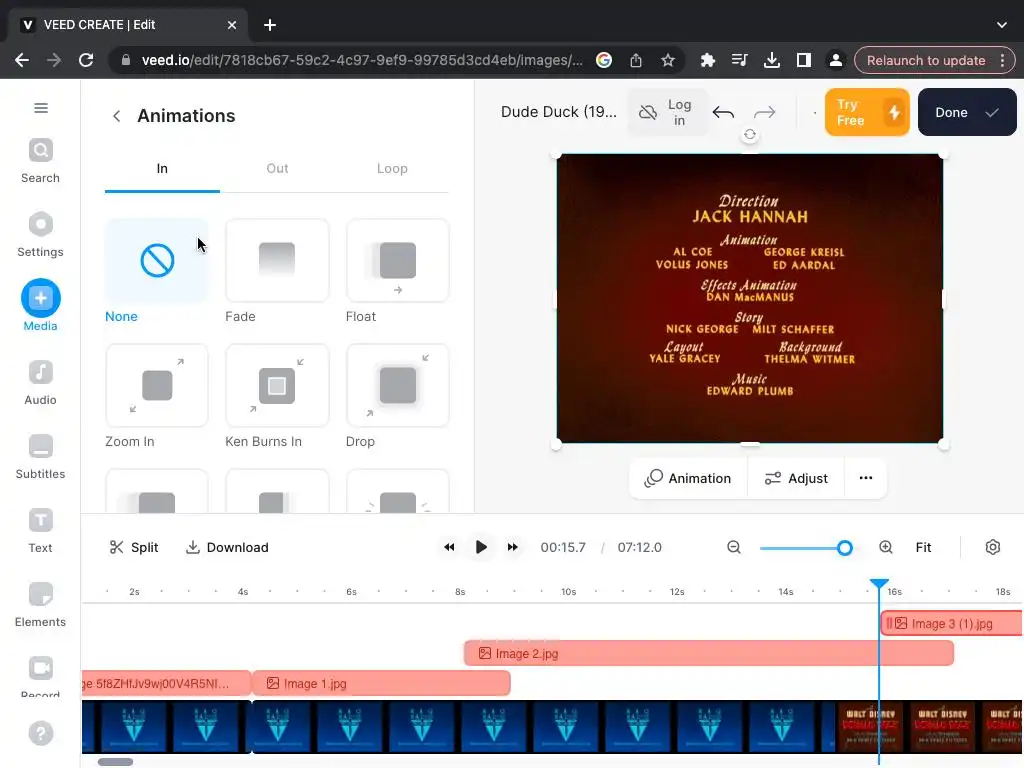1024x768 pixels.
Task: Go back from the Animations panel
Action: point(116,116)
